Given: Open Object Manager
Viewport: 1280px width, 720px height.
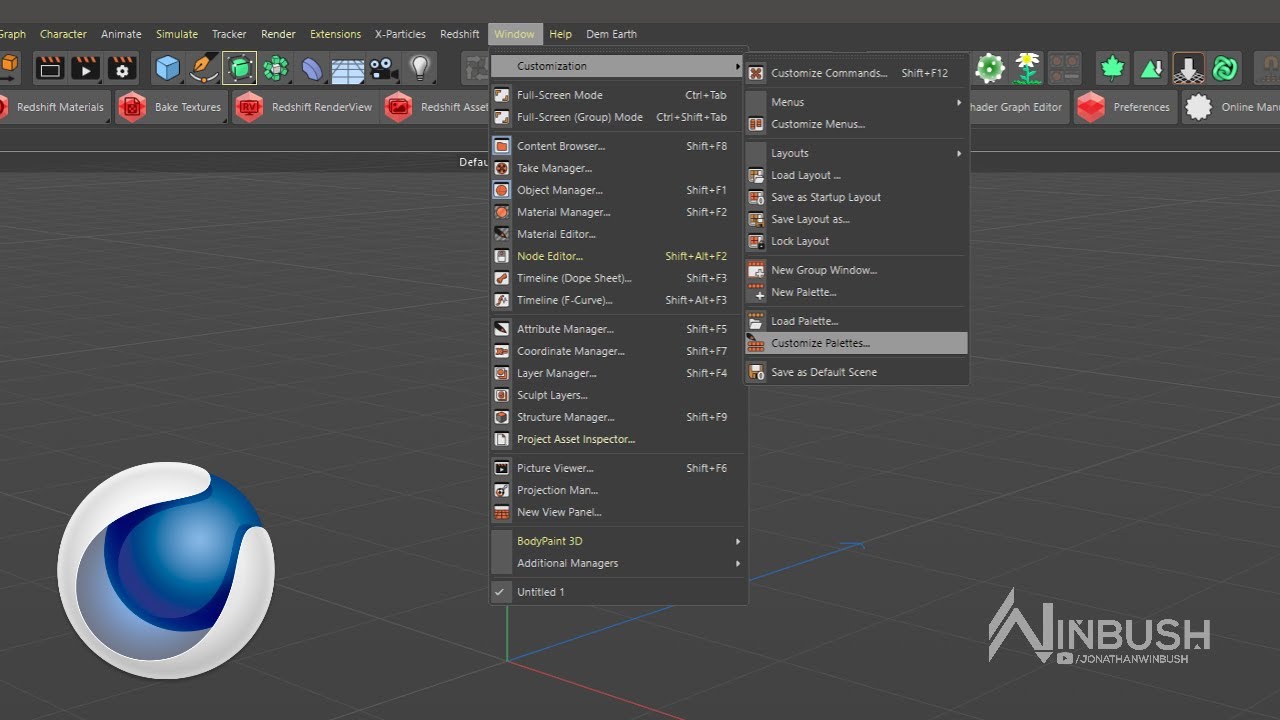Looking at the screenshot, I should [618, 190].
